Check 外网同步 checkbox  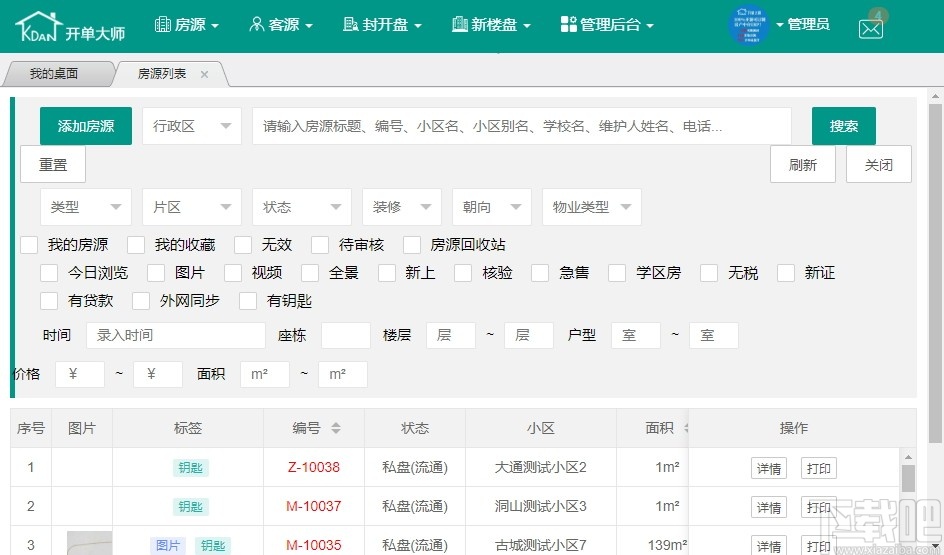pos(141,300)
